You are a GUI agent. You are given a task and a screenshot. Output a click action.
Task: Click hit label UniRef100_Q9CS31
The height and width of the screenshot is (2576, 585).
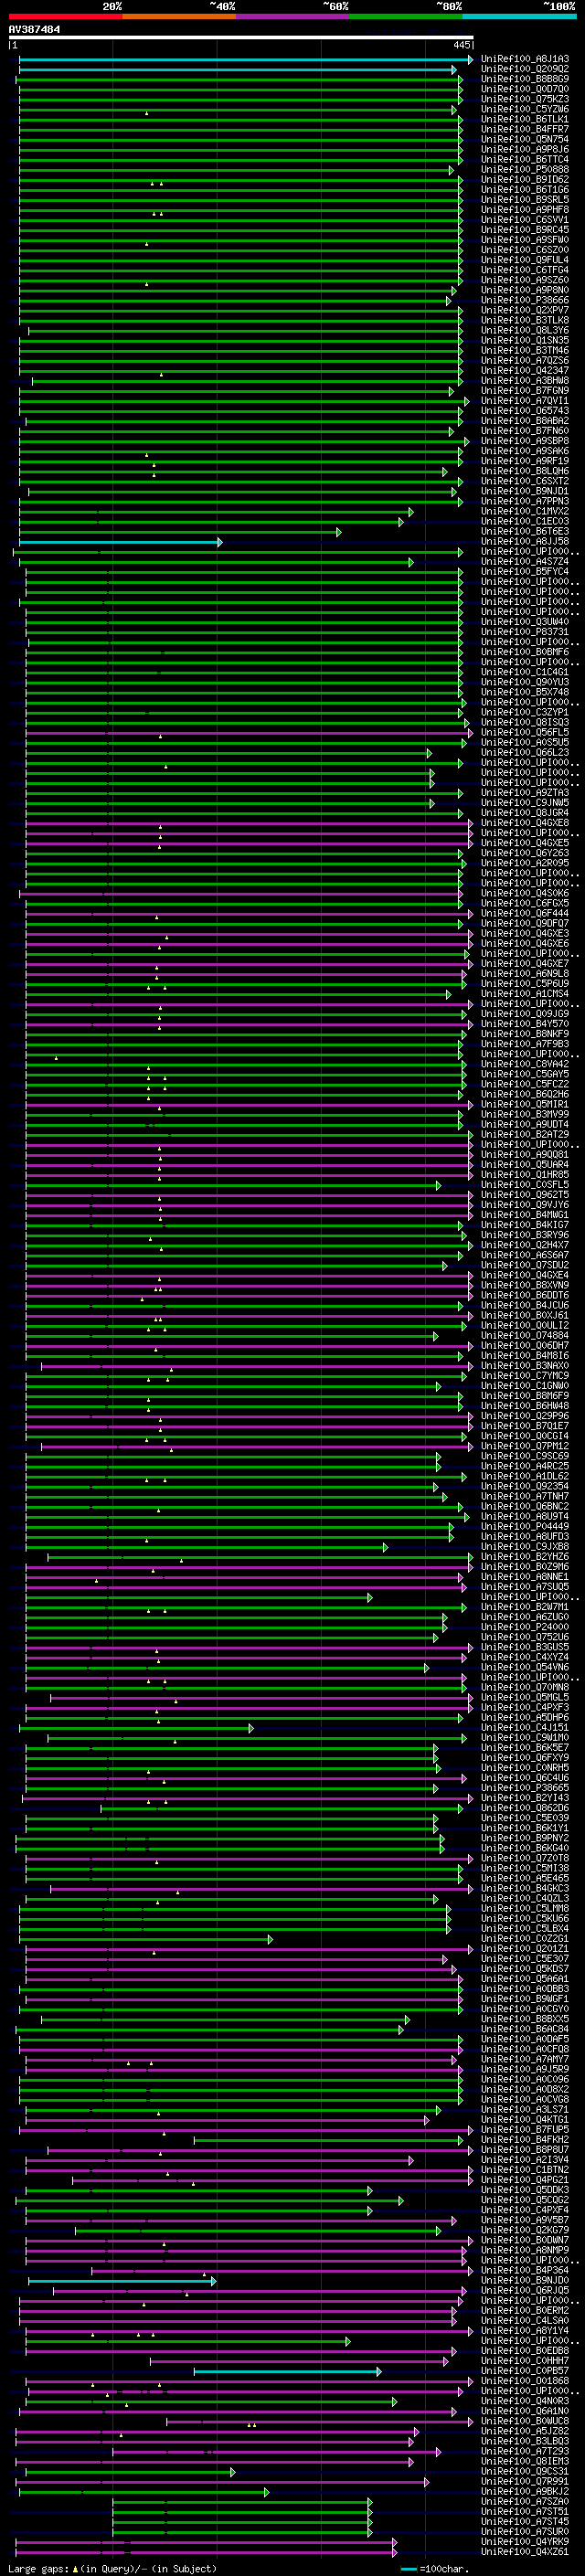pos(525,2471)
